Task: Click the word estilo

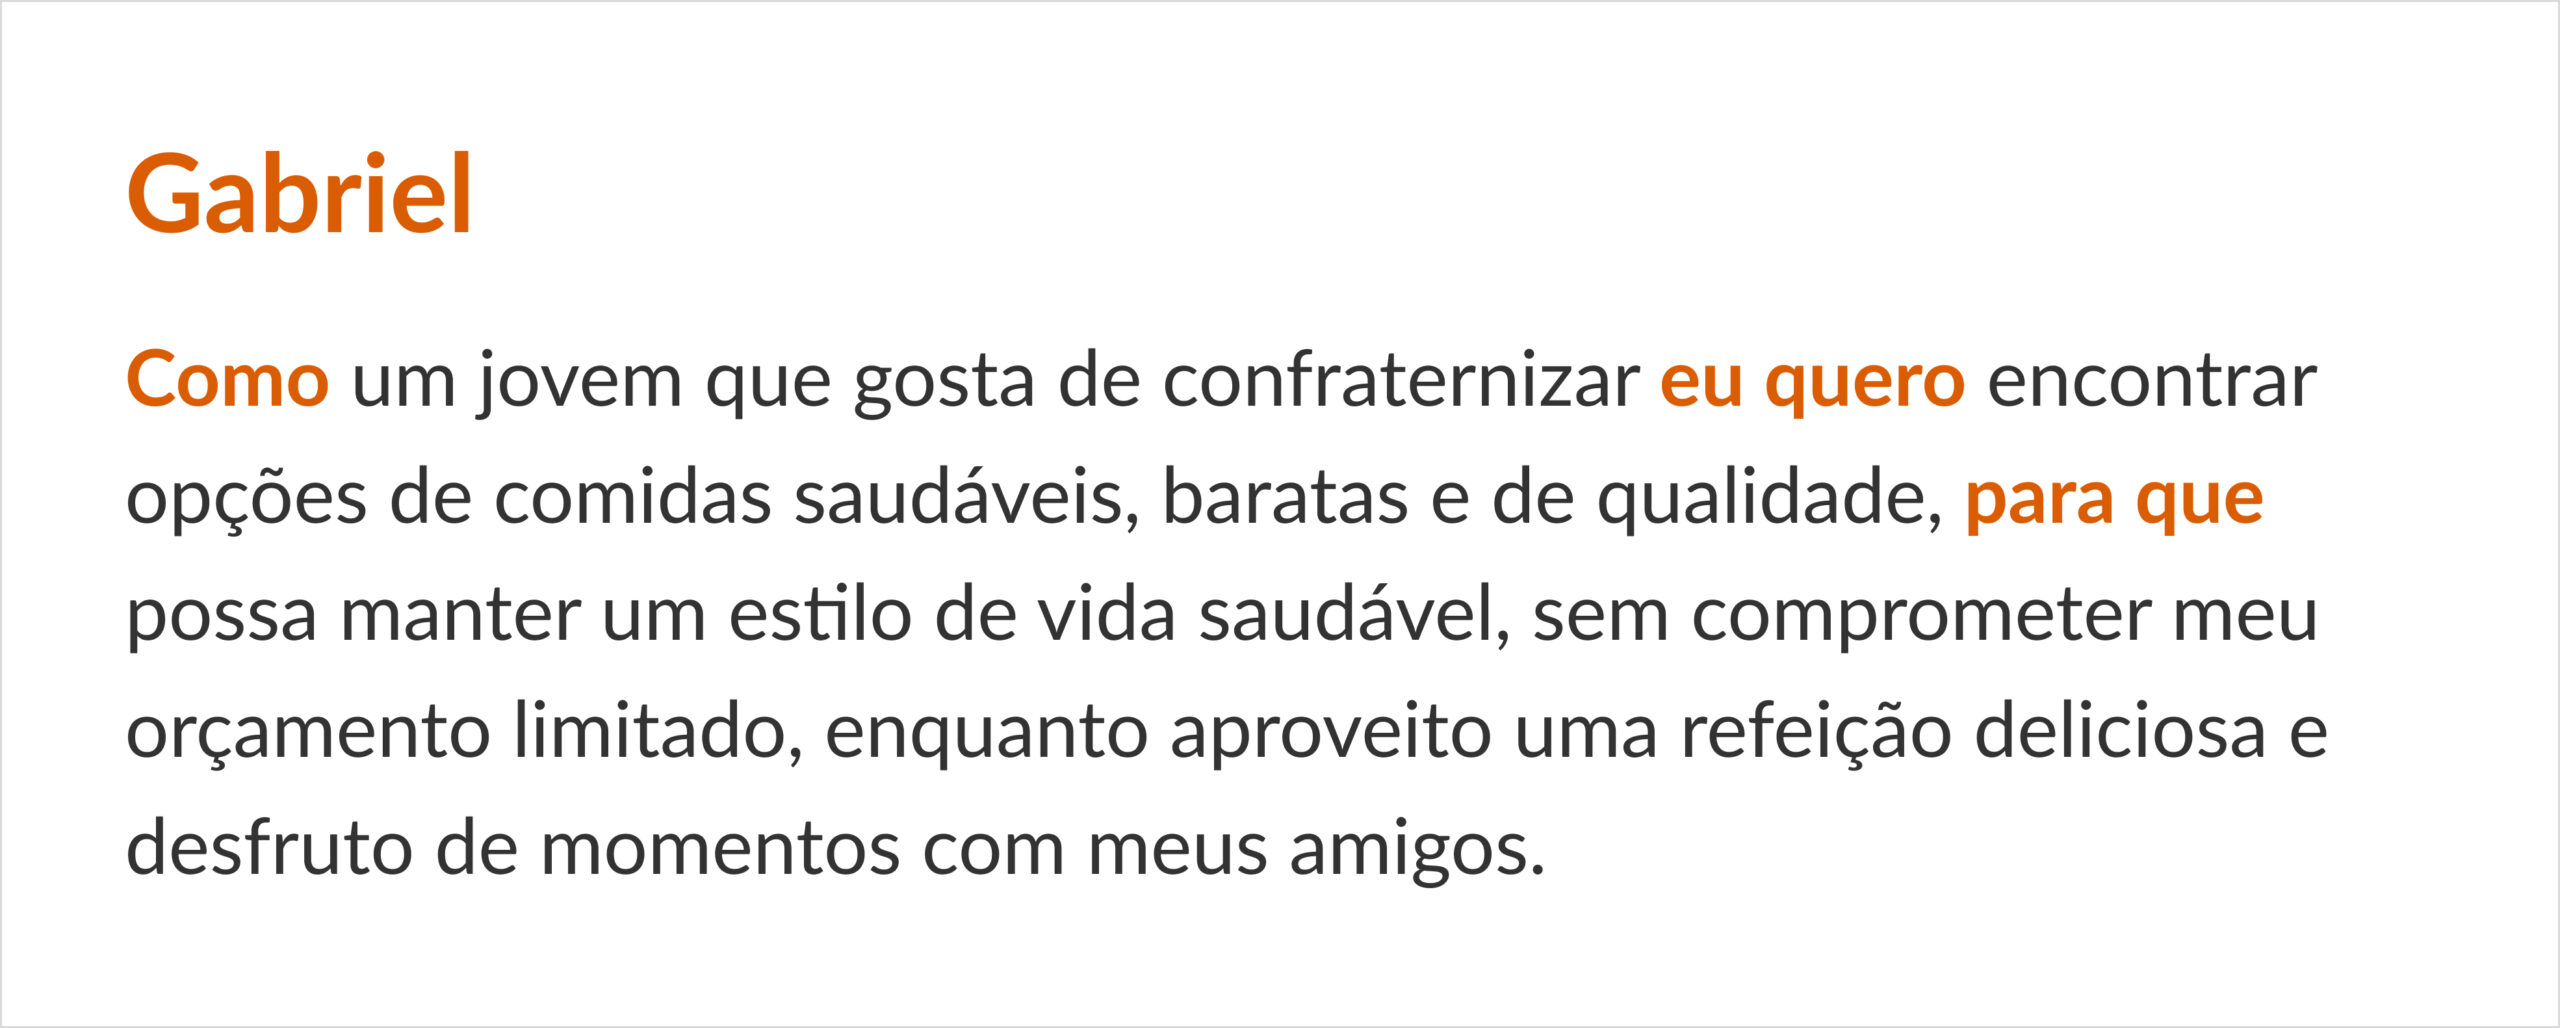Action: click(x=820, y=613)
